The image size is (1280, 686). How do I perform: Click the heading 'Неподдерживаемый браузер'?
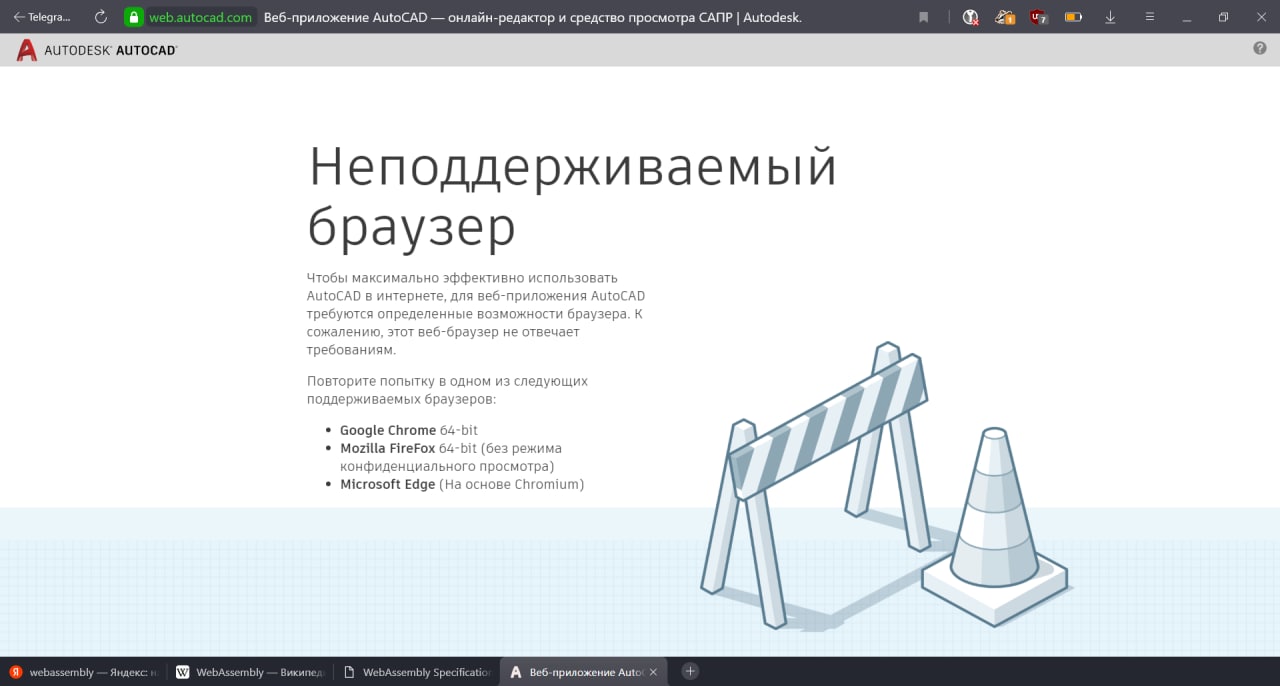571,196
